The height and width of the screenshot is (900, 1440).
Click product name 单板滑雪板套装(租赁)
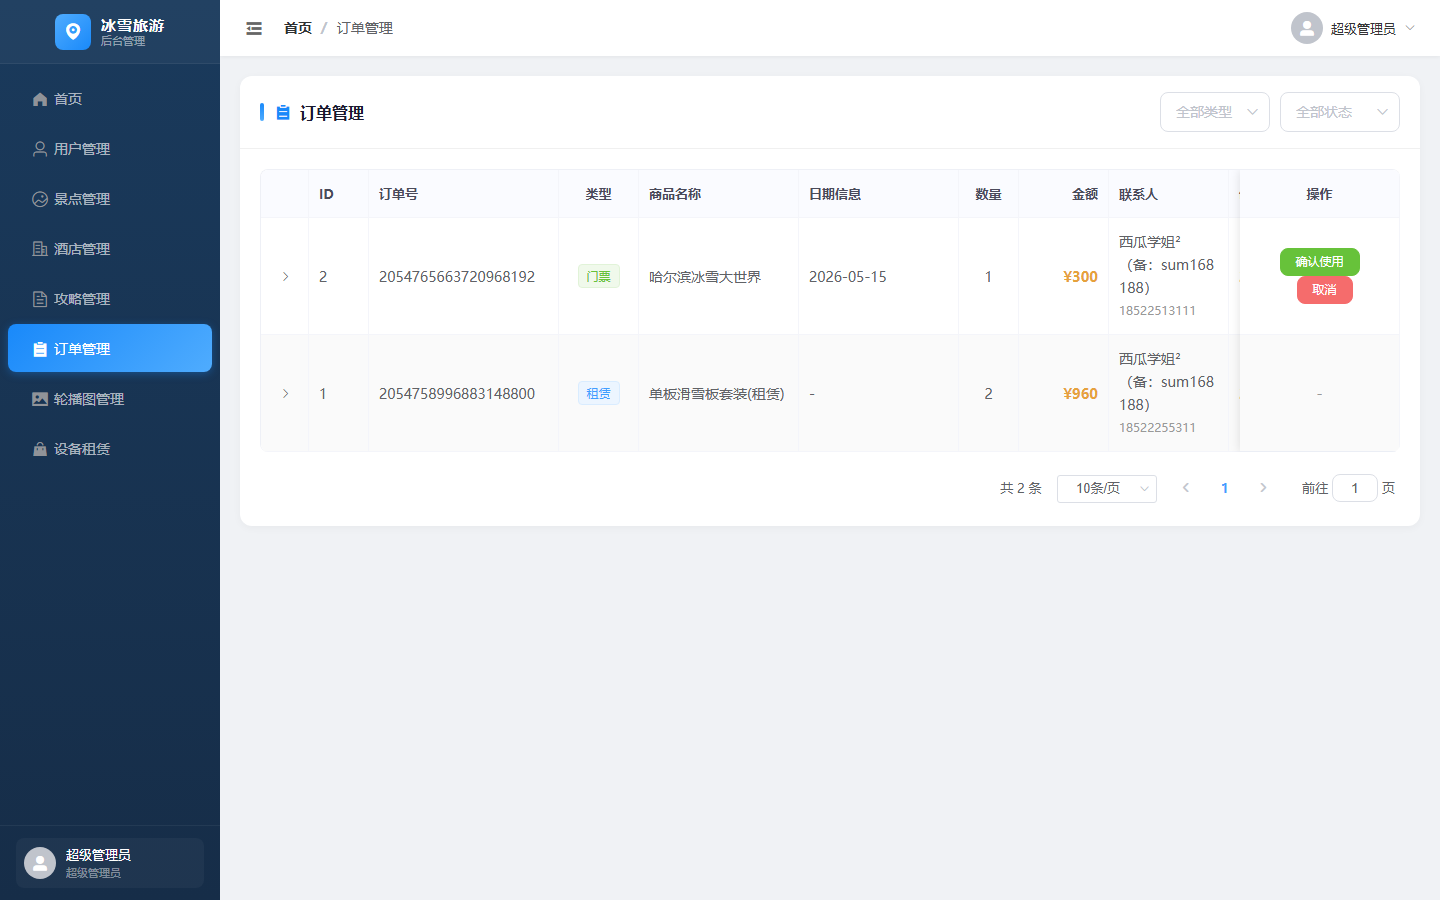coord(717,394)
